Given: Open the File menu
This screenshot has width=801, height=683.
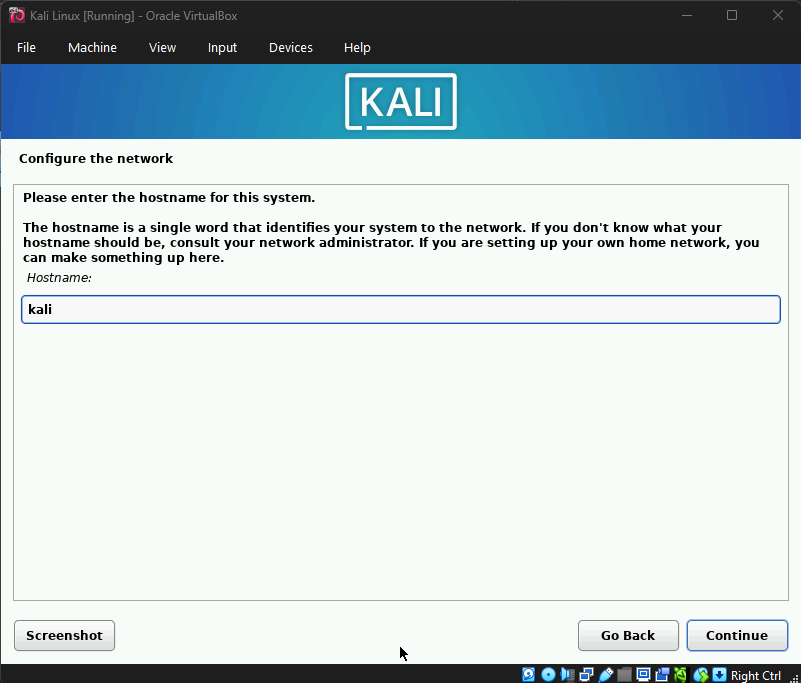Looking at the screenshot, I should [26, 48].
